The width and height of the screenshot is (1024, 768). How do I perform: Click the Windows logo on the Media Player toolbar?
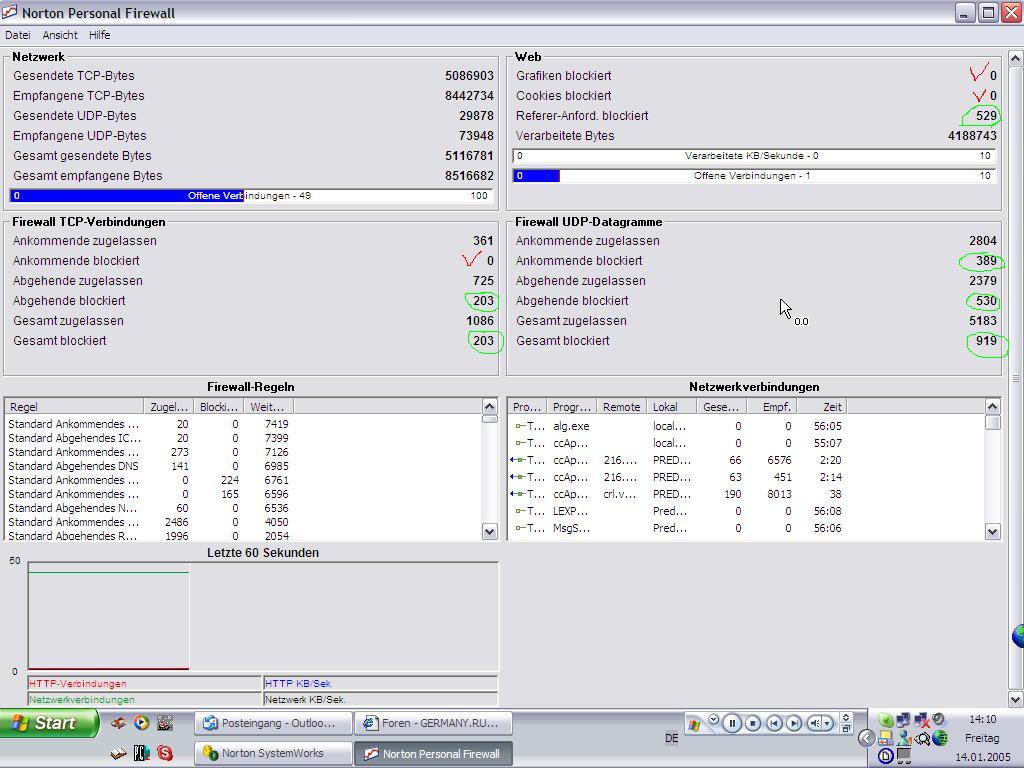tap(694, 725)
